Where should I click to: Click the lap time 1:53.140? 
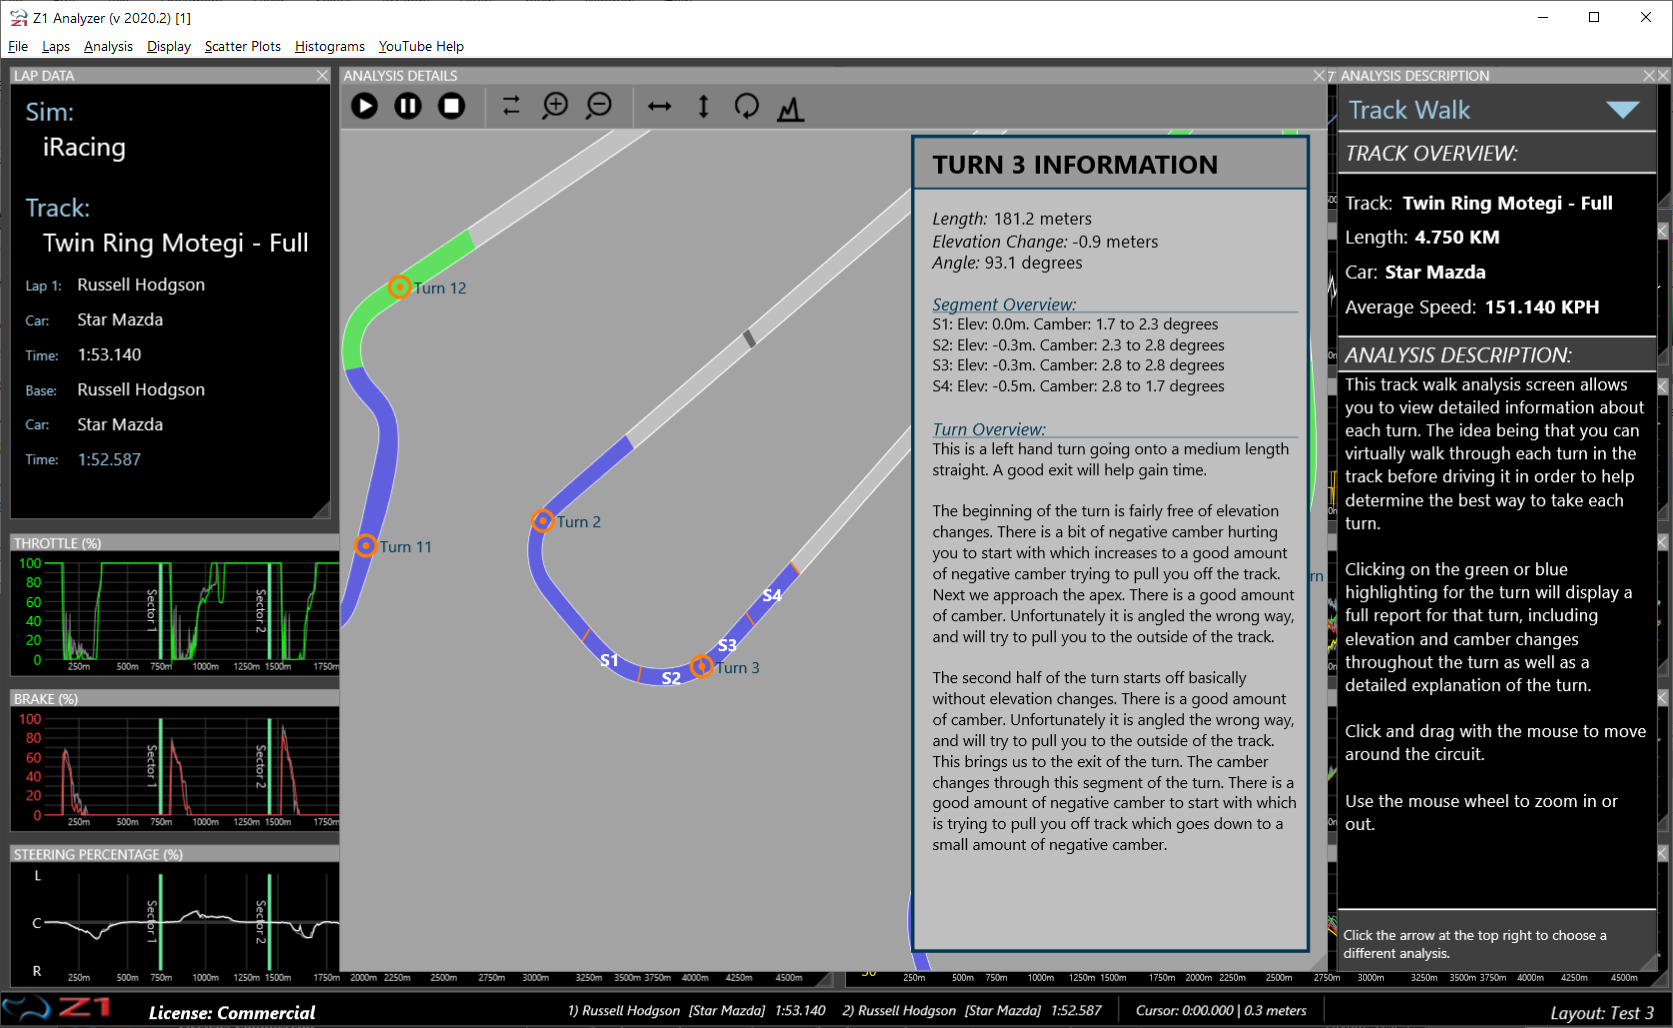coord(109,355)
